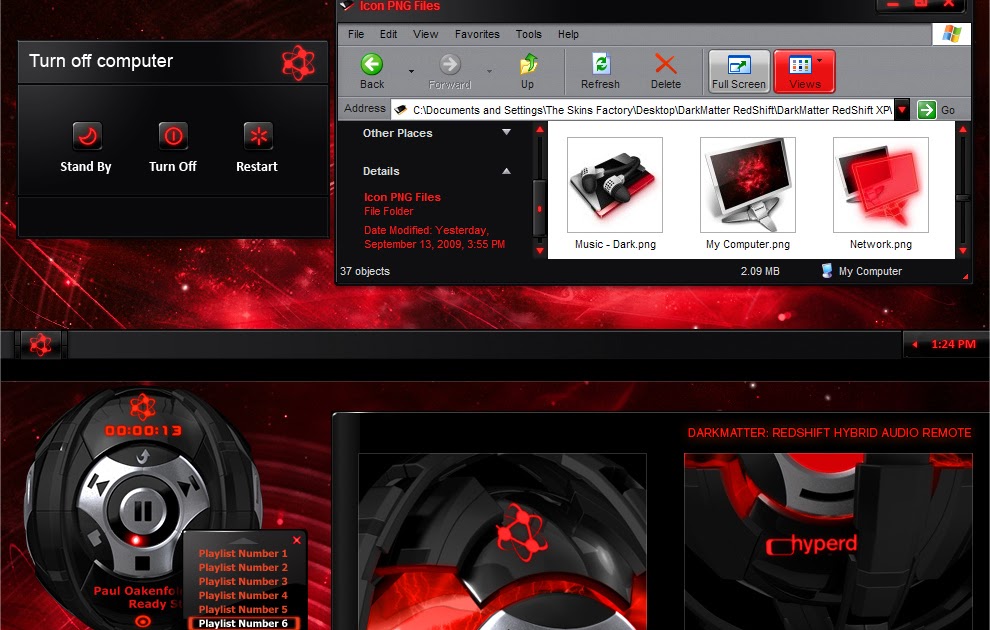Click the red atom Start button
Image resolution: width=990 pixels, height=630 pixels.
(40, 345)
